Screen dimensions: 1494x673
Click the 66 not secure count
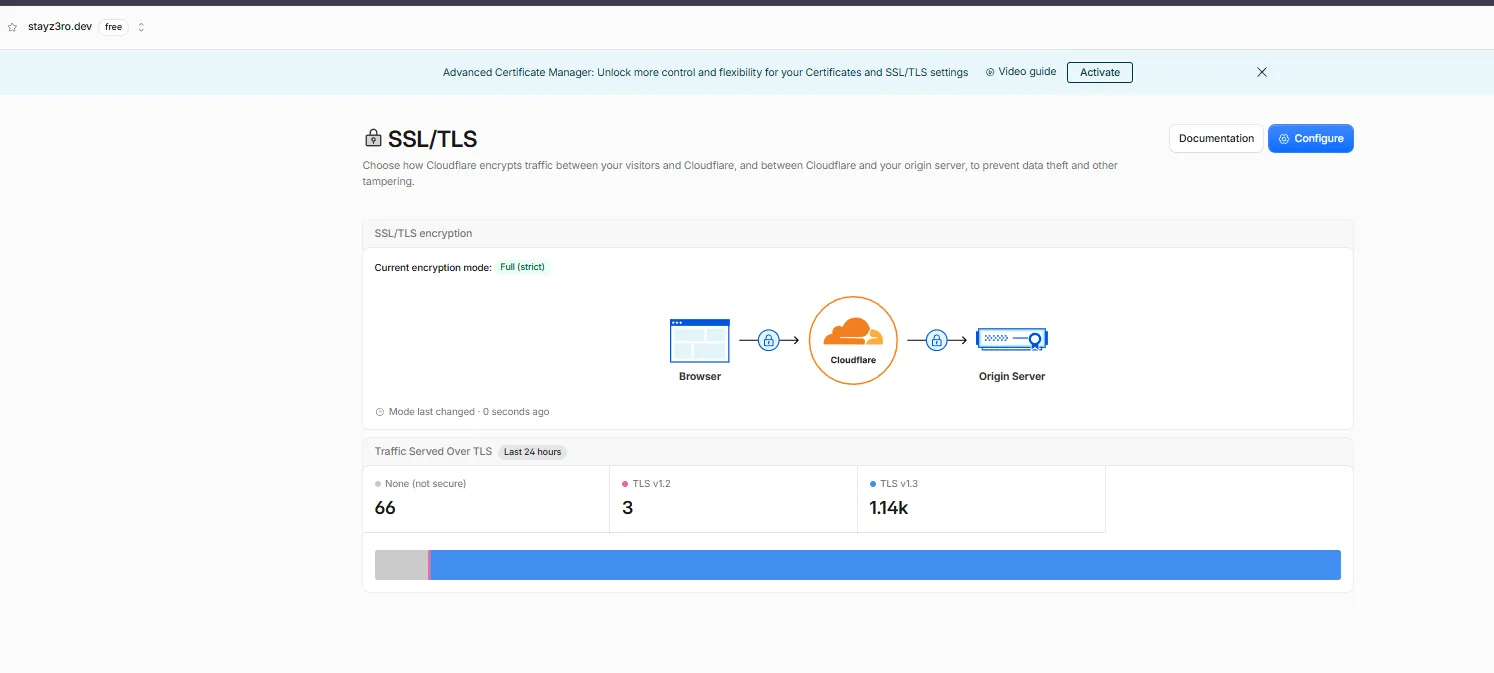[x=385, y=508]
